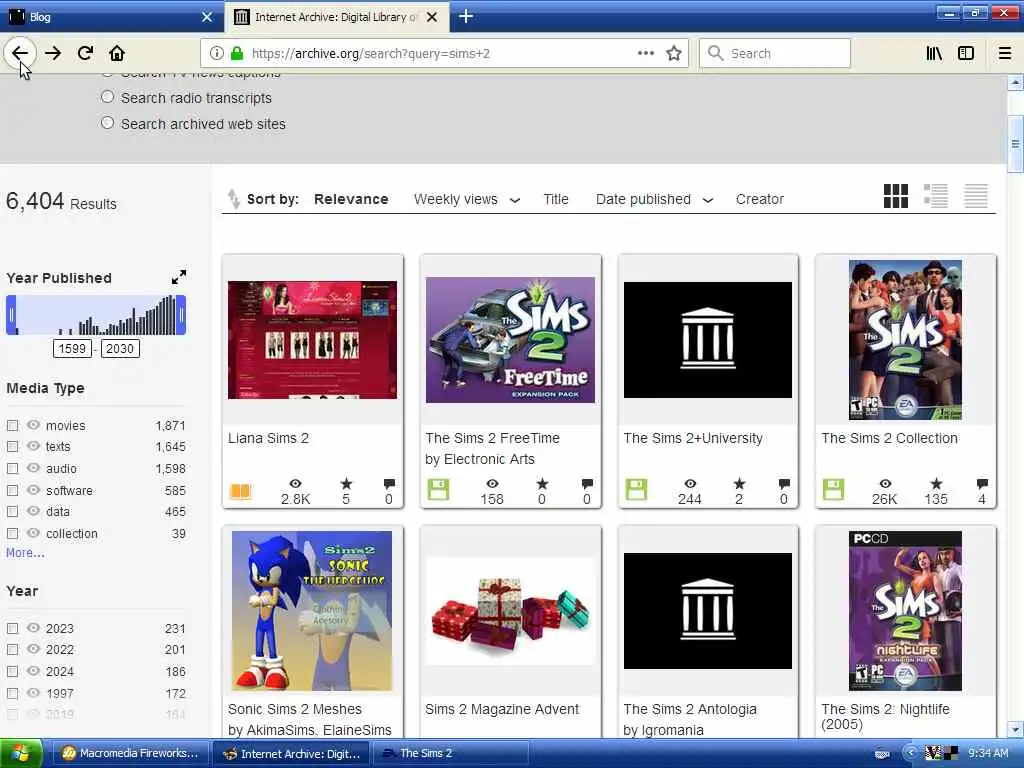Open the Library bookshelf icon
This screenshot has height=768, width=1024.
(x=934, y=53)
